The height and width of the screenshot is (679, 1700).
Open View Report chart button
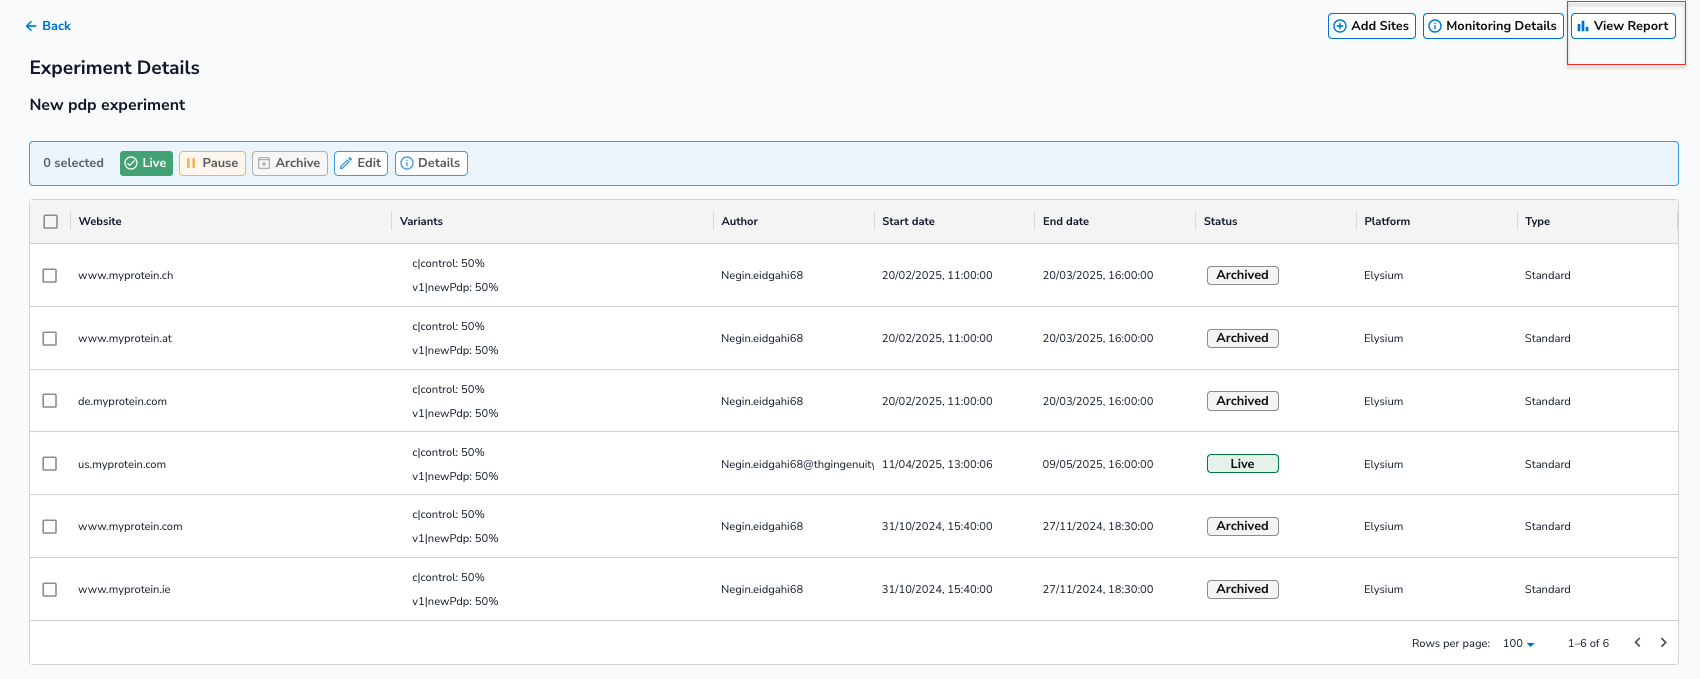1622,26
